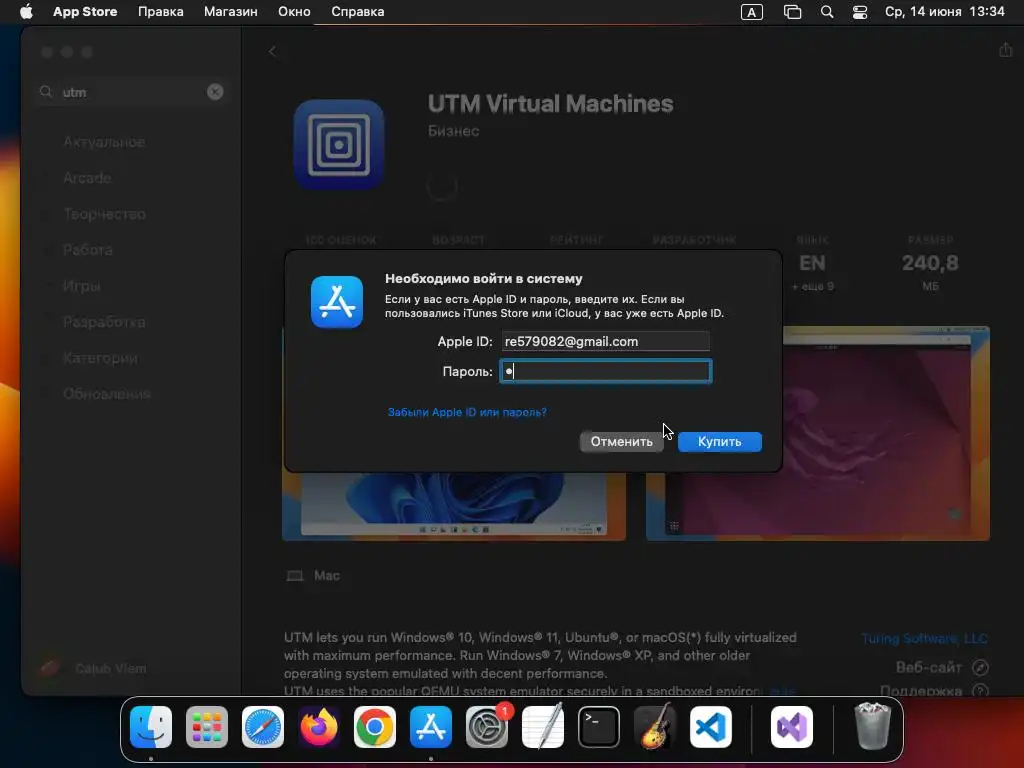Cancel sign-in with Отменить button
This screenshot has height=768, width=1024.
[621, 441]
